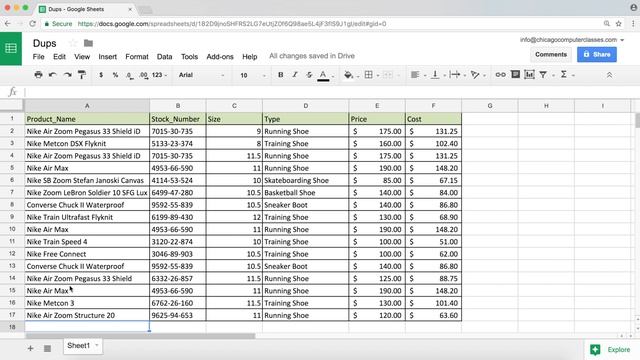Click the Print icon in toolbar
Screen dimensions: 640x360
click(x=38, y=75)
